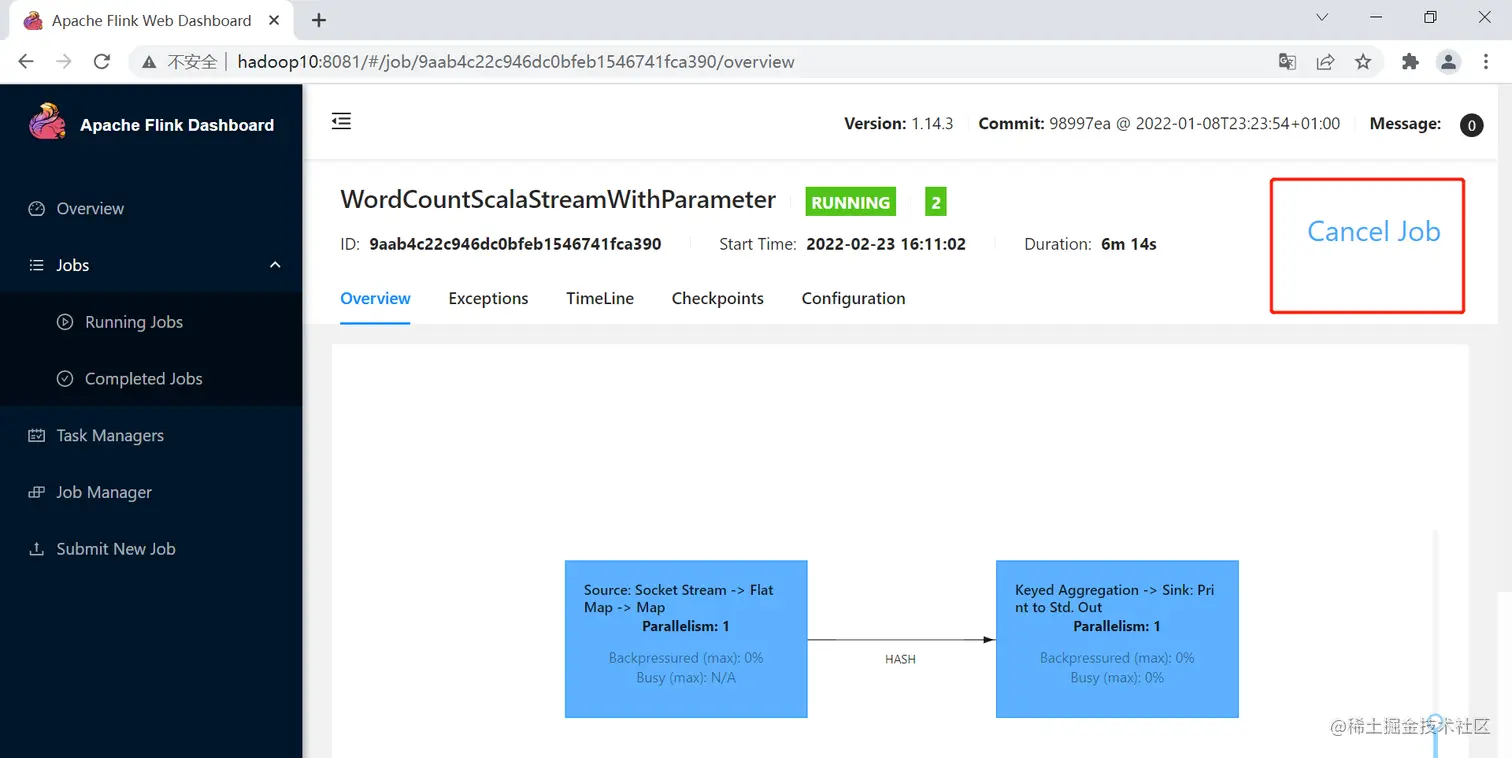1512x758 pixels.
Task: Share this page using the share icon
Action: click(1325, 62)
